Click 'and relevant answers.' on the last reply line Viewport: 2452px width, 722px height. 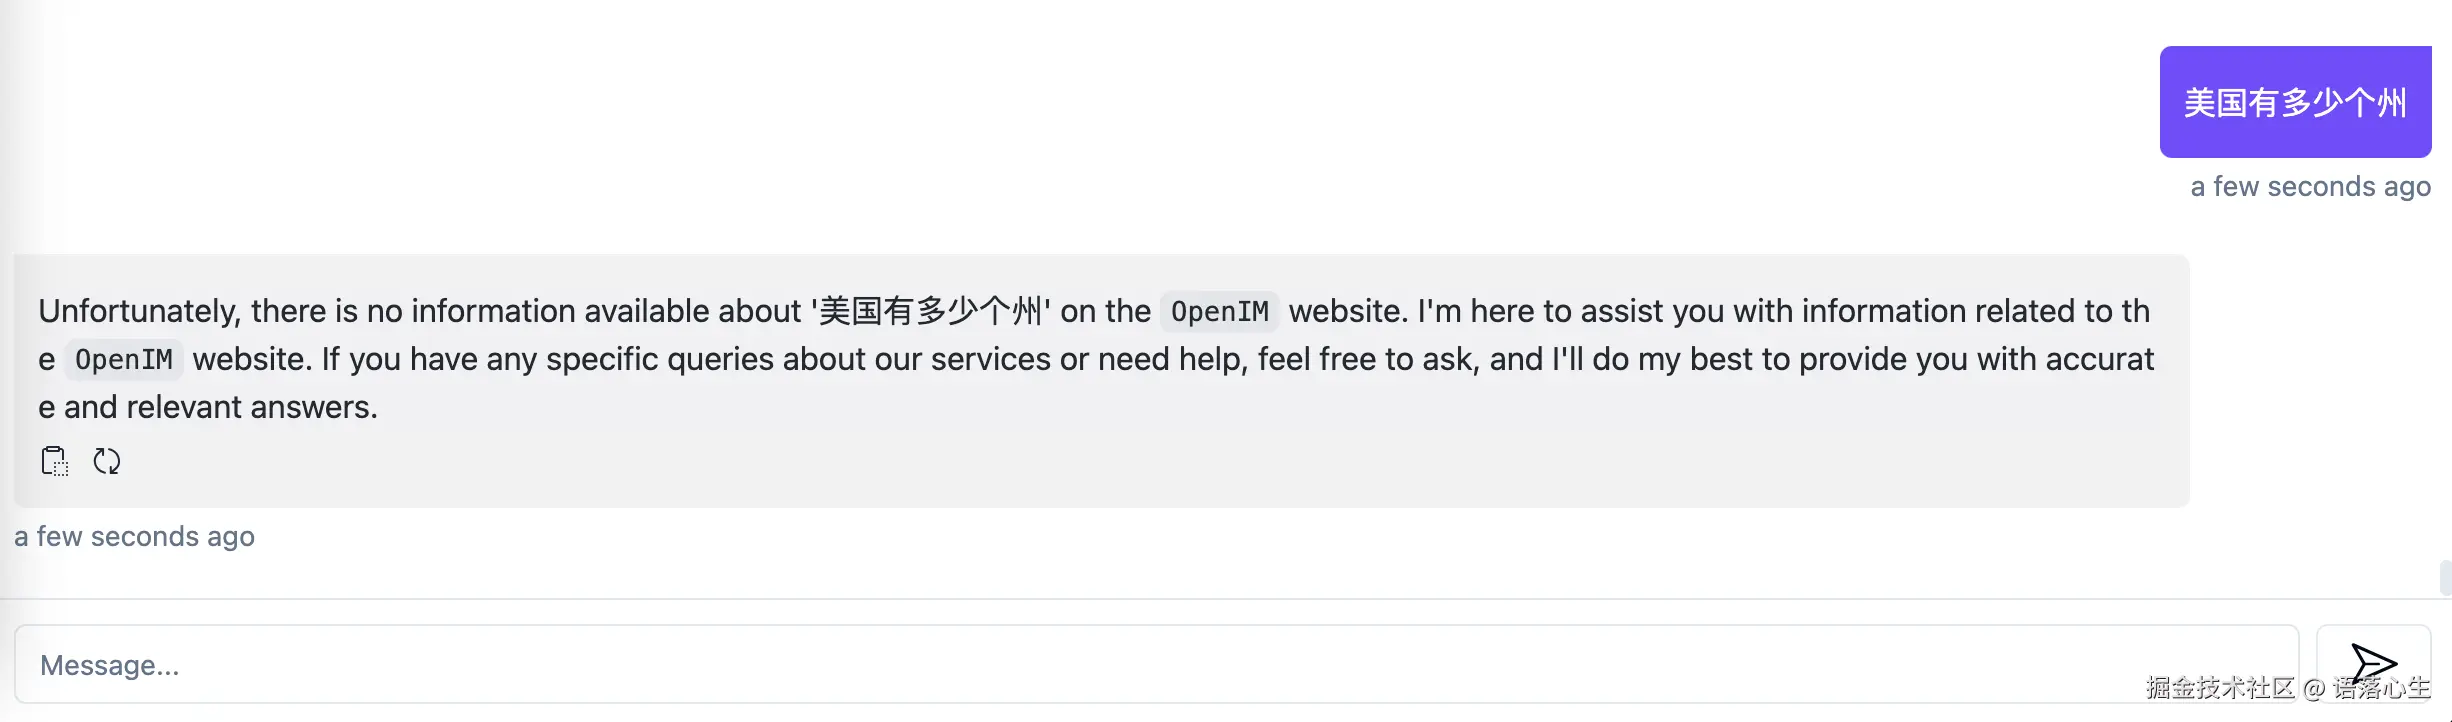tap(220, 408)
